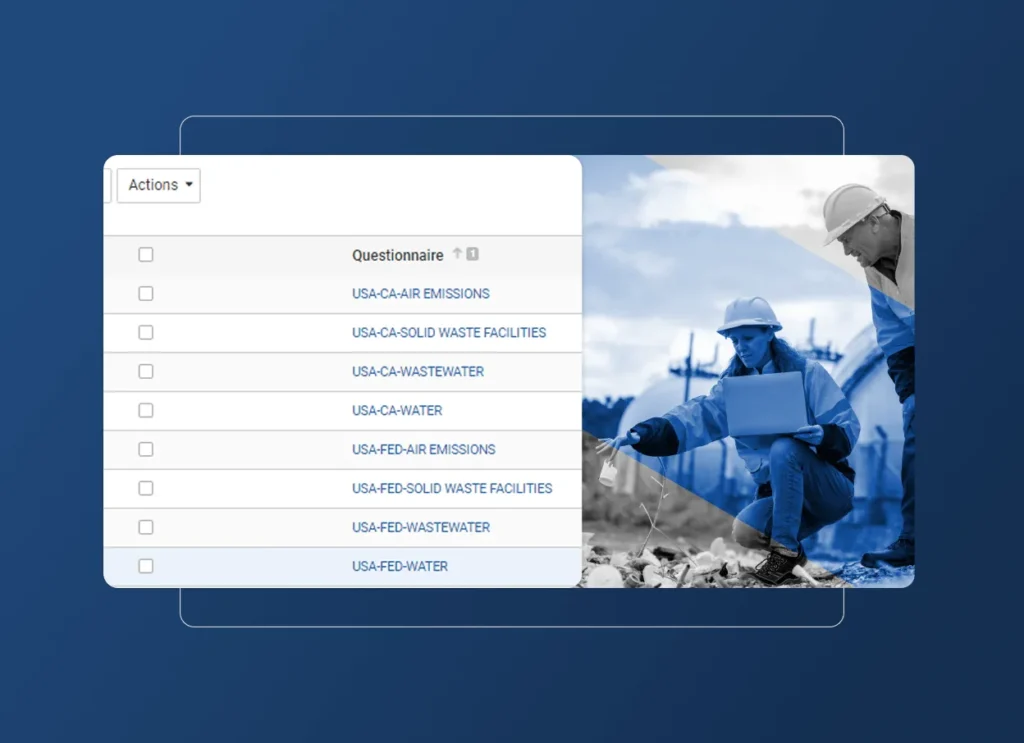
Task: Open the USA-CA-WASTEWATER questionnaire
Action: [x=417, y=371]
